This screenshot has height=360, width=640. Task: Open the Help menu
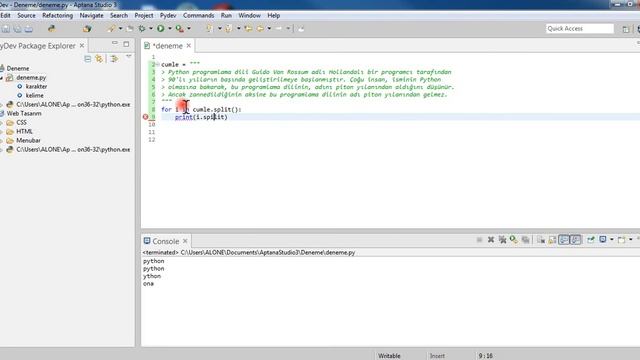[273, 16]
